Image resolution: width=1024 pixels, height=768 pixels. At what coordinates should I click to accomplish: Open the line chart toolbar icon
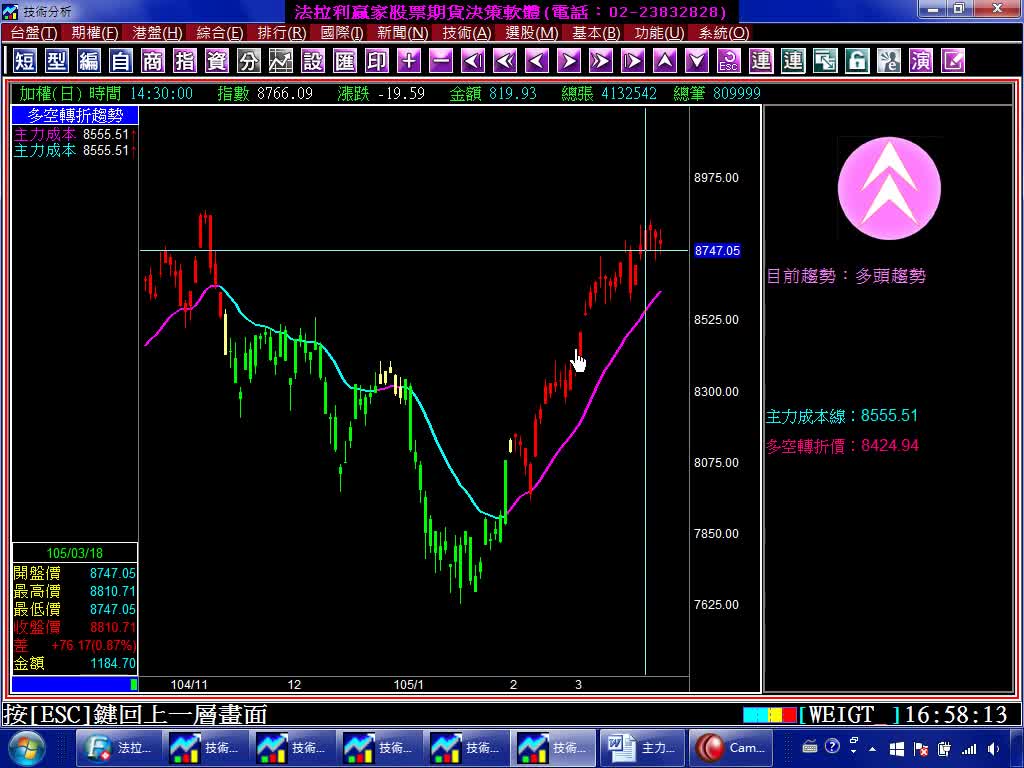pos(281,61)
